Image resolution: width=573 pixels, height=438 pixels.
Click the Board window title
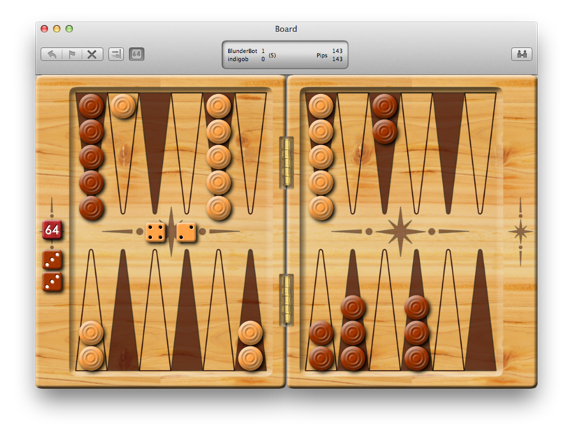click(286, 29)
